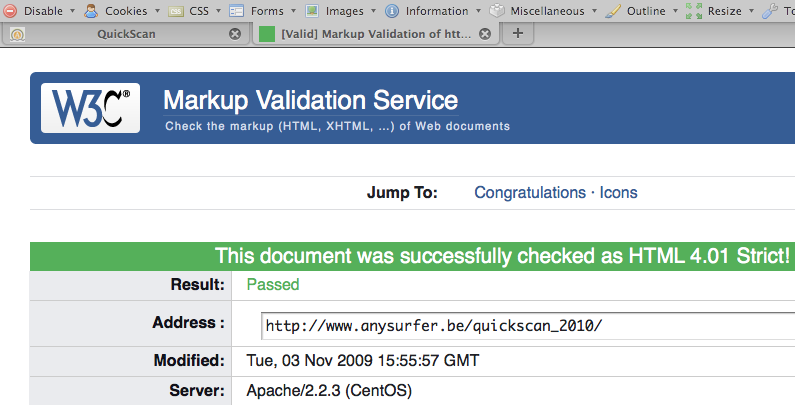
Task: Click the 'Check the markup' subtitle text
Action: tap(337, 126)
